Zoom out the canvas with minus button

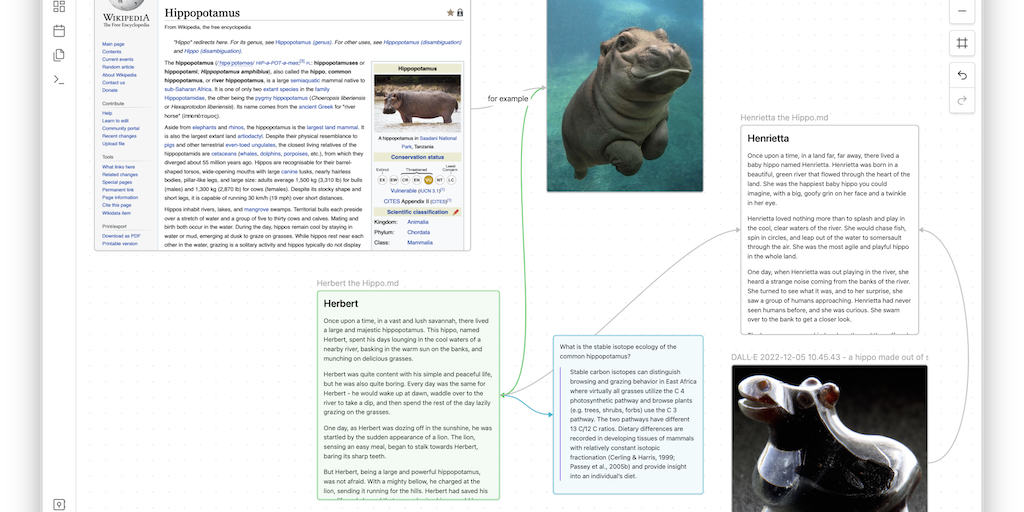point(962,11)
